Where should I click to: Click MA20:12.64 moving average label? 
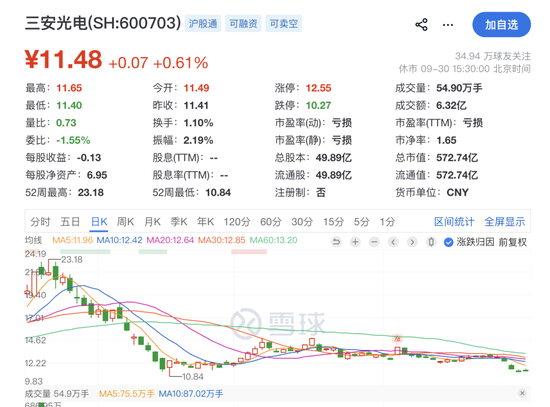[170, 240]
